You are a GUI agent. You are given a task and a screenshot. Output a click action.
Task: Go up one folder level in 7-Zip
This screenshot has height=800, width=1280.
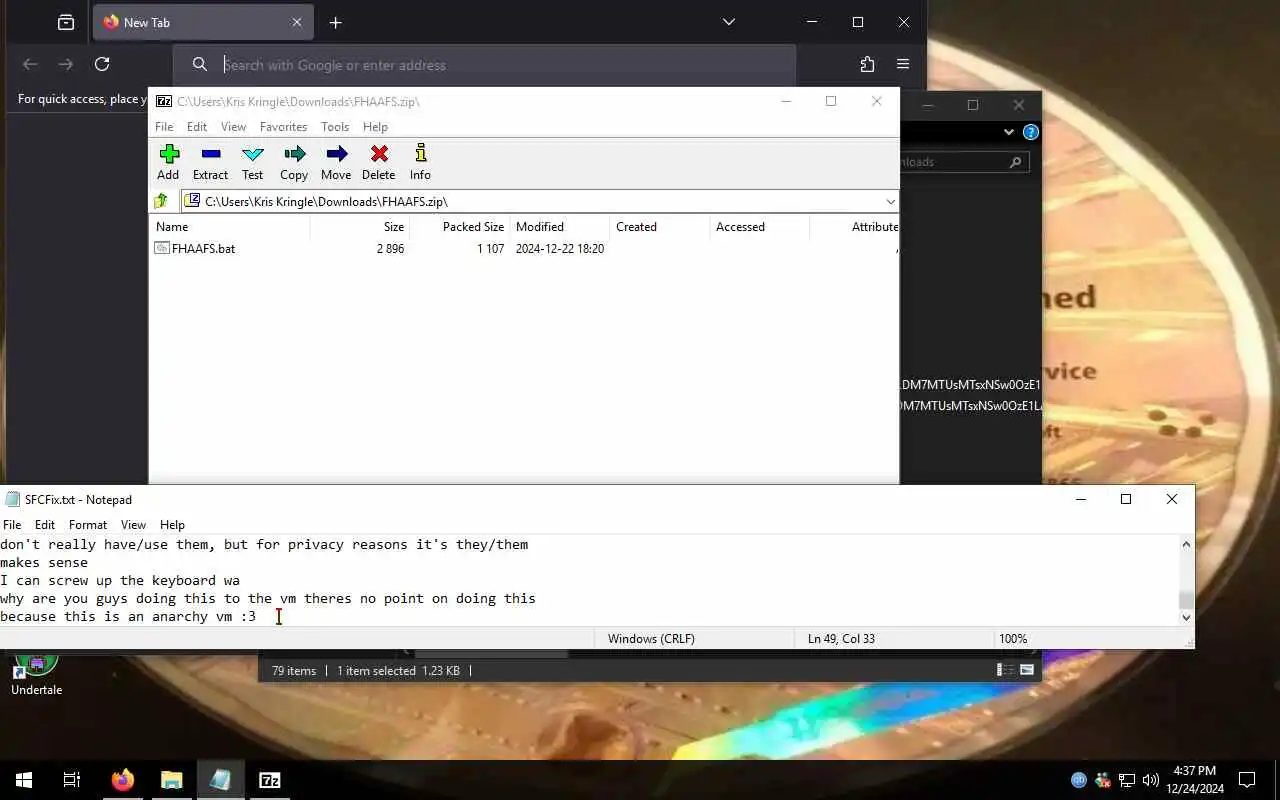tap(161, 201)
